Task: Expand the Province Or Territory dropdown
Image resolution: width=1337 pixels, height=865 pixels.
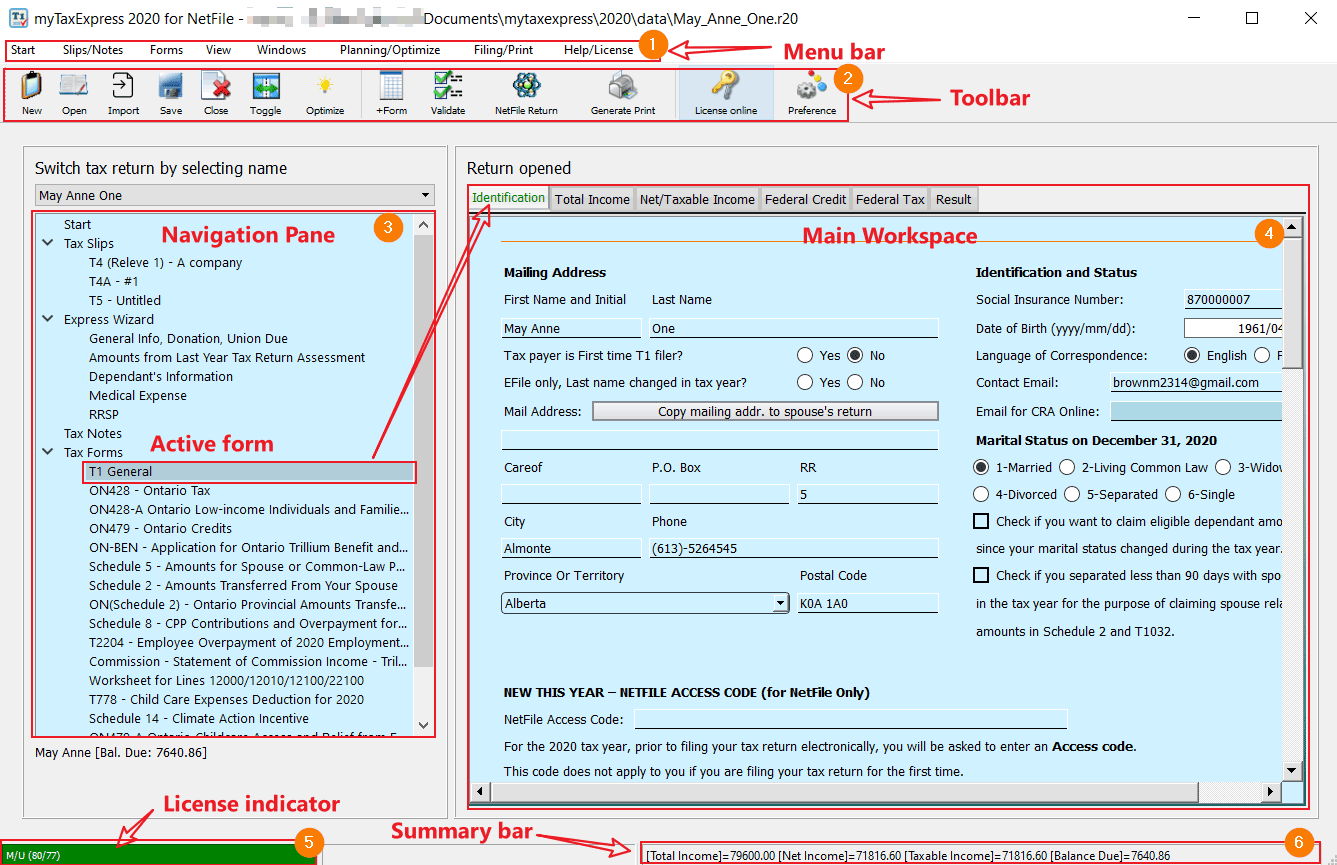Action: [780, 603]
